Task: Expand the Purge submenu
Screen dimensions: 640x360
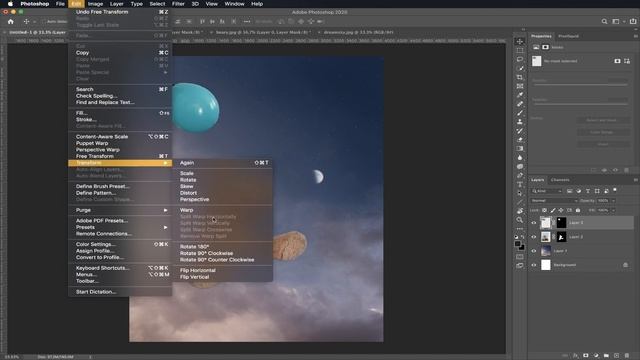Action: (120, 210)
